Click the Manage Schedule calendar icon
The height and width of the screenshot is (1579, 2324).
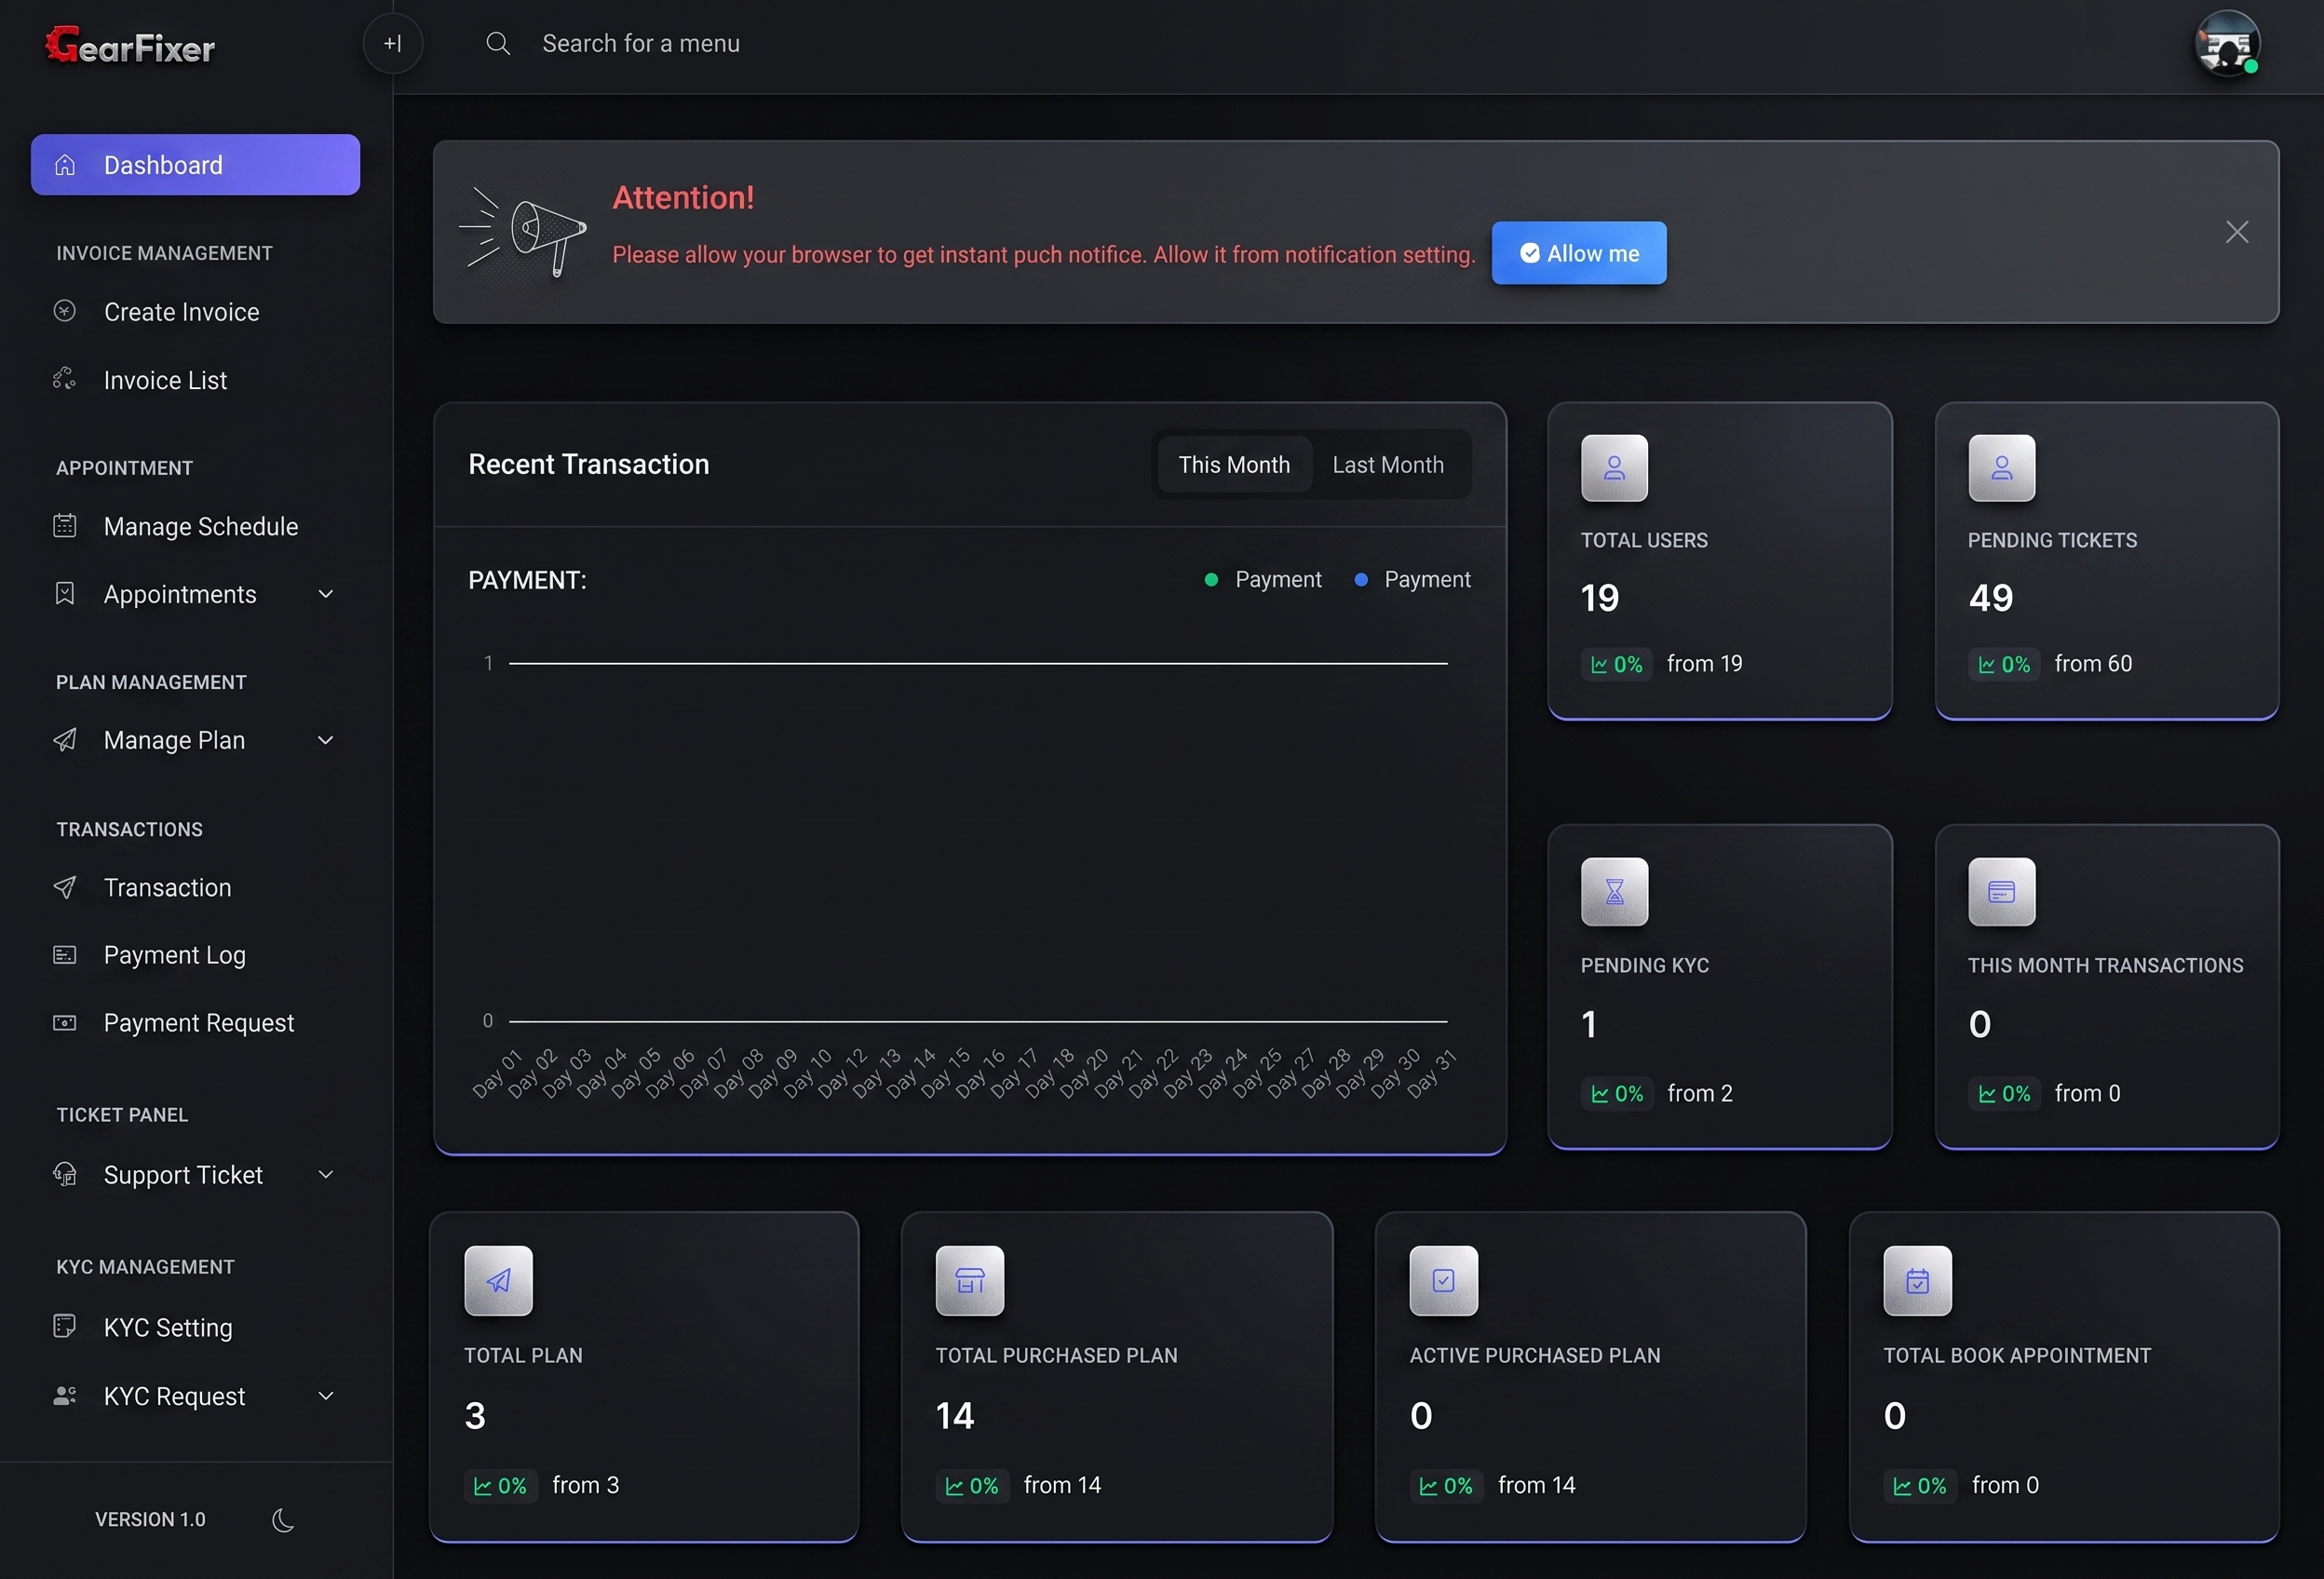point(65,526)
